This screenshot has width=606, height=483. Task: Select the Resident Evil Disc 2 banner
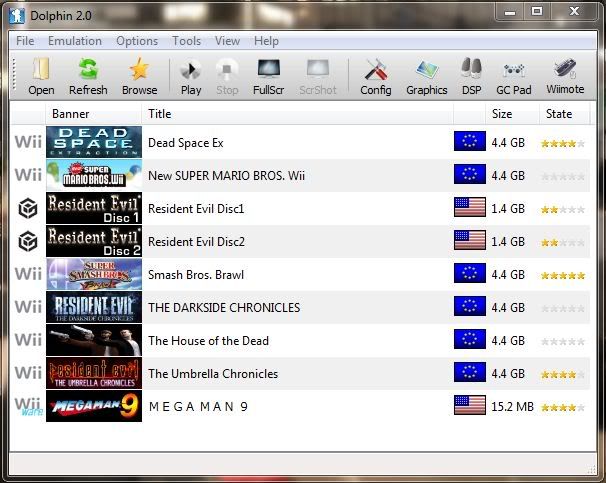click(94, 241)
